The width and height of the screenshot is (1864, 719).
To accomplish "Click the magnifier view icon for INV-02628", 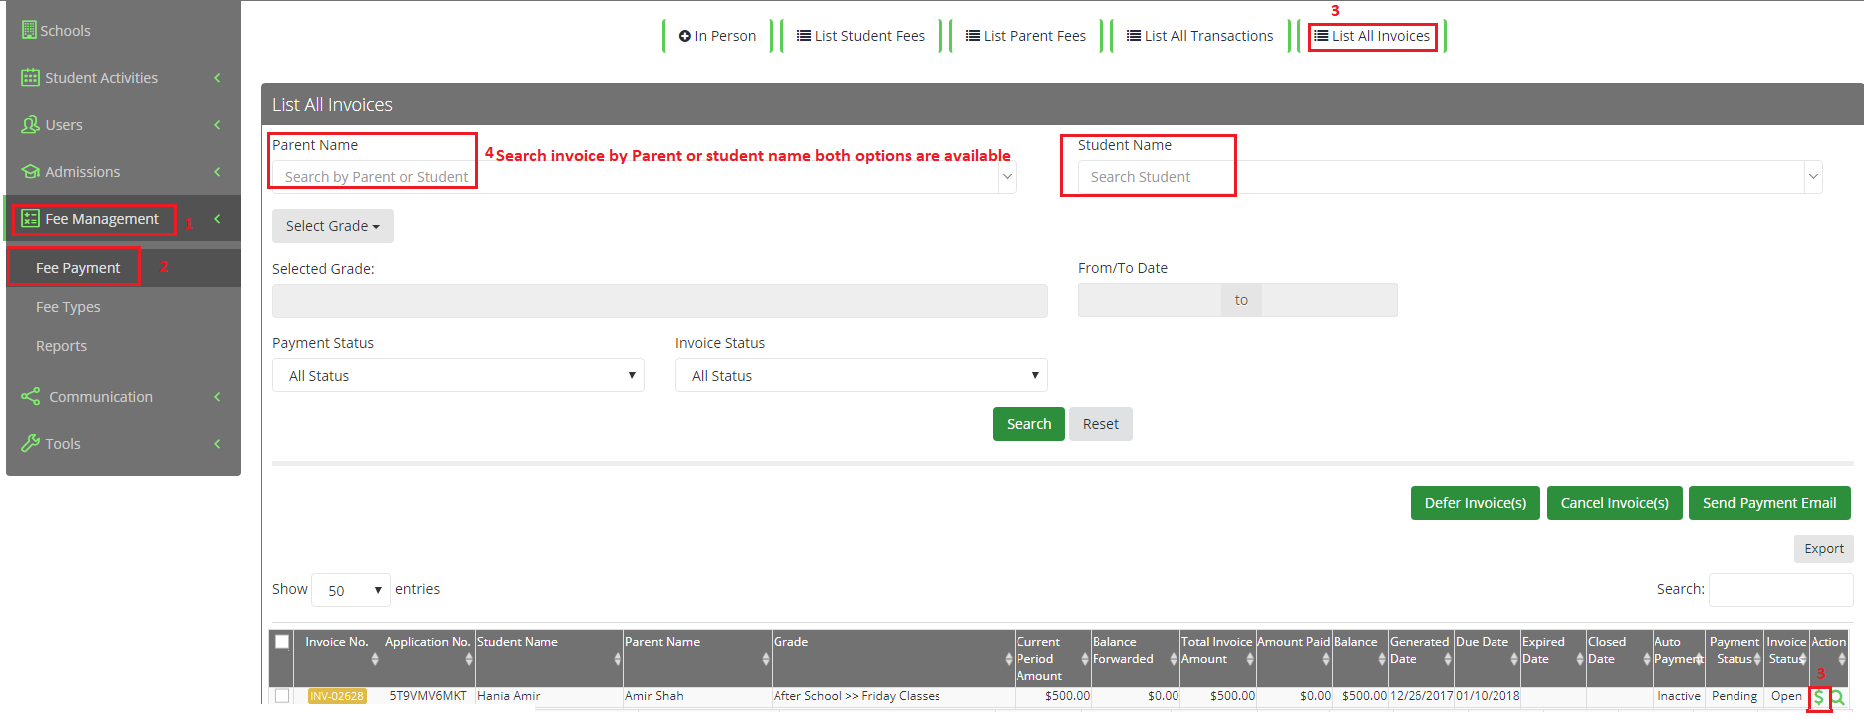I will pos(1838,698).
